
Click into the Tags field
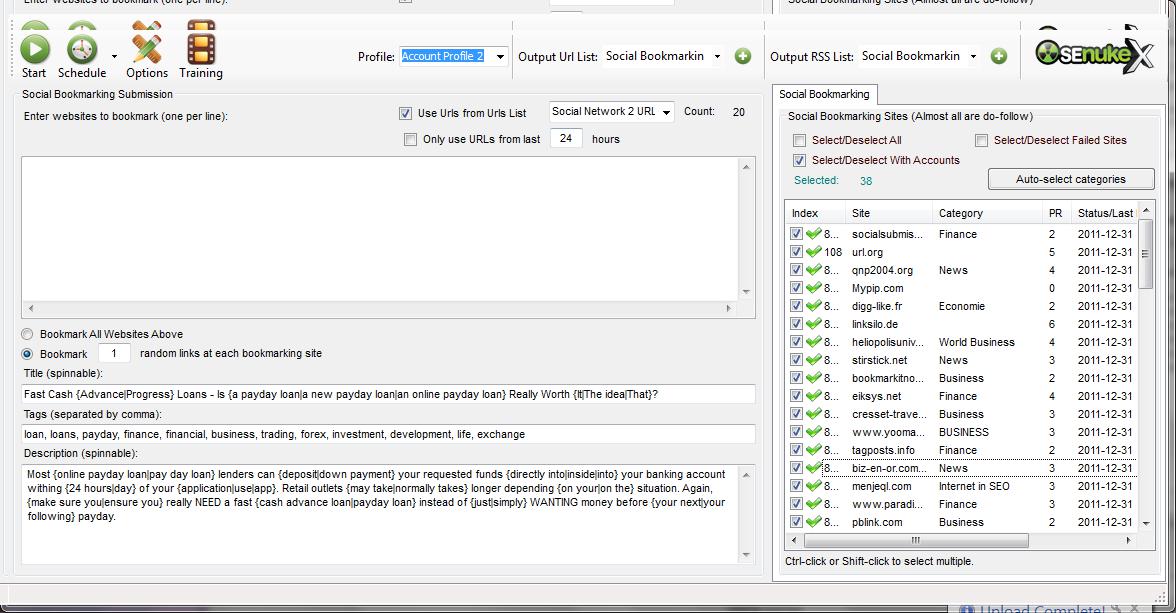click(x=388, y=434)
